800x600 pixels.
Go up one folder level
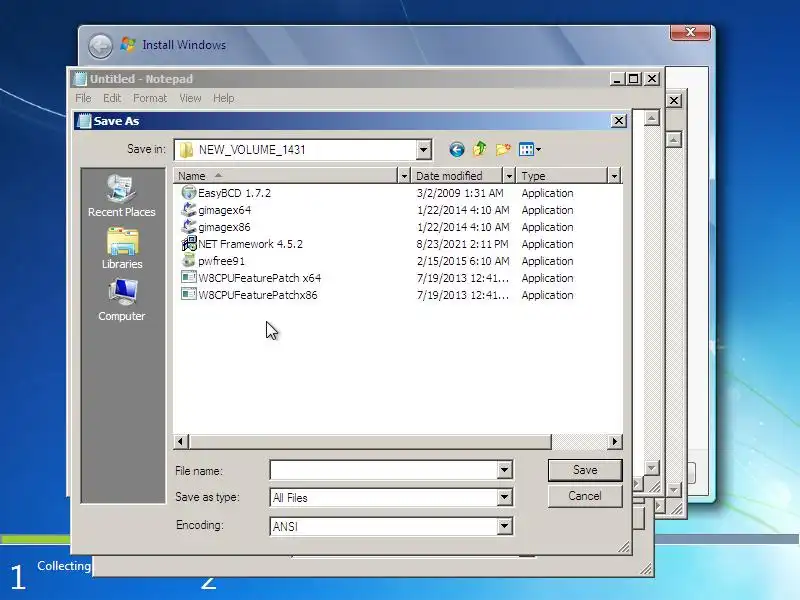[480, 149]
